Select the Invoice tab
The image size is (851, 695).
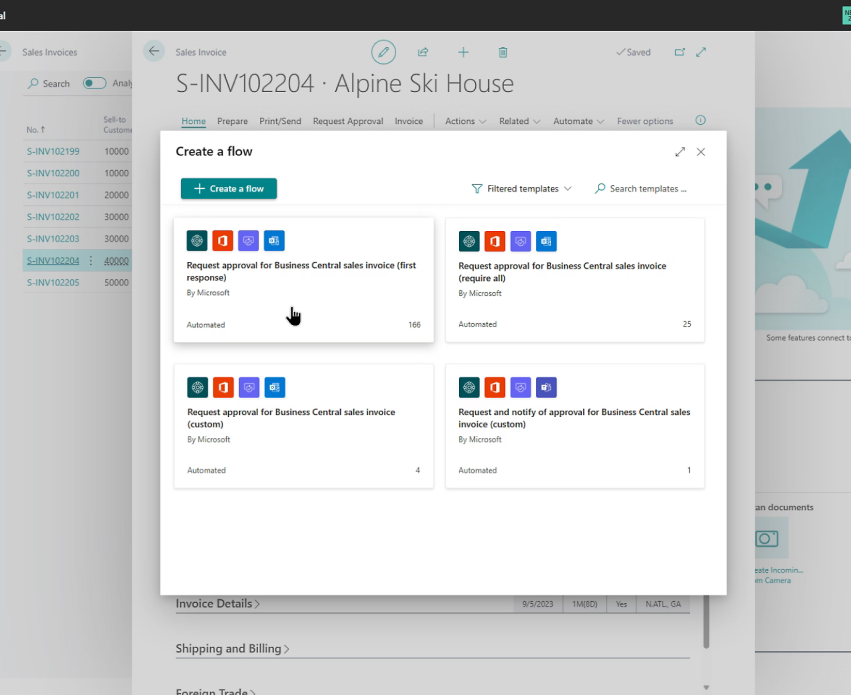tap(409, 121)
